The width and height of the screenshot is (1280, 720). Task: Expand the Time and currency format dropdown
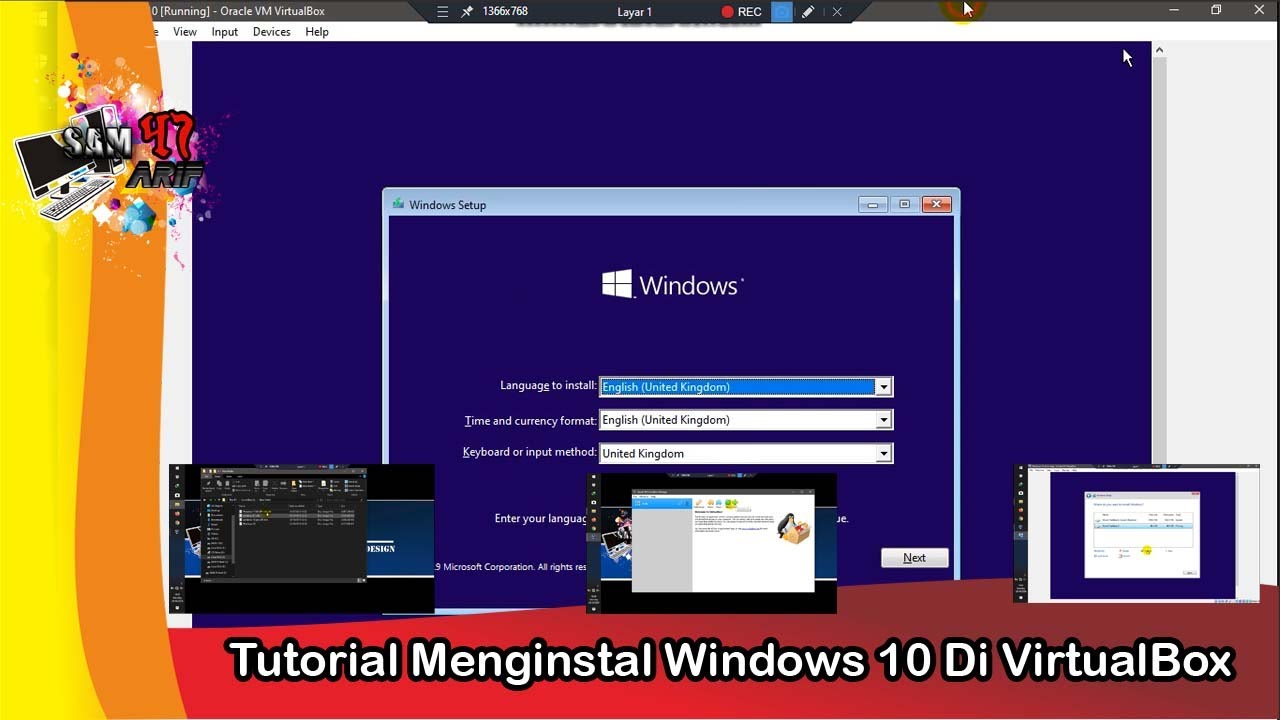883,420
